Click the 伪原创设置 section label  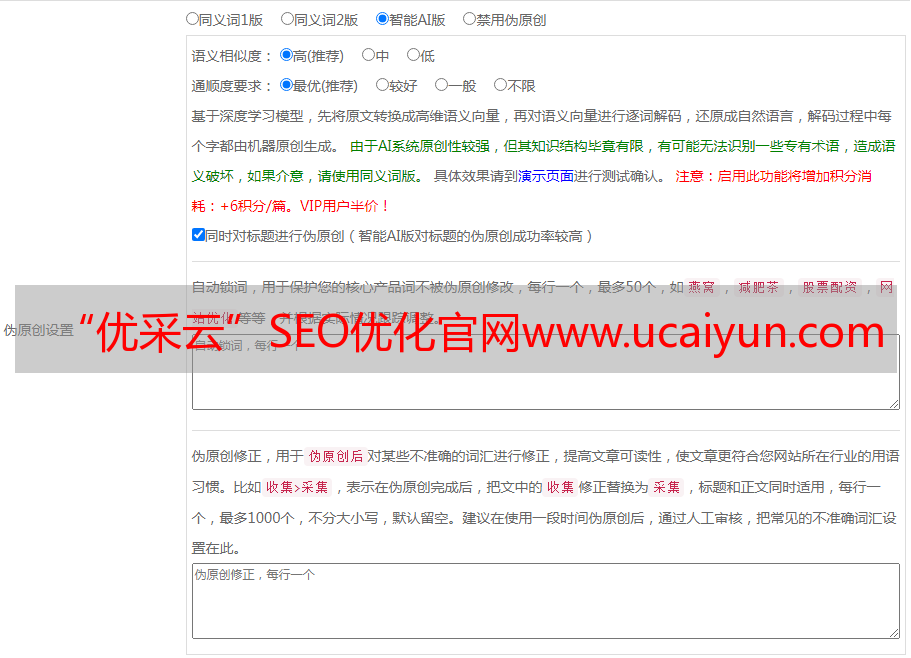[38, 330]
